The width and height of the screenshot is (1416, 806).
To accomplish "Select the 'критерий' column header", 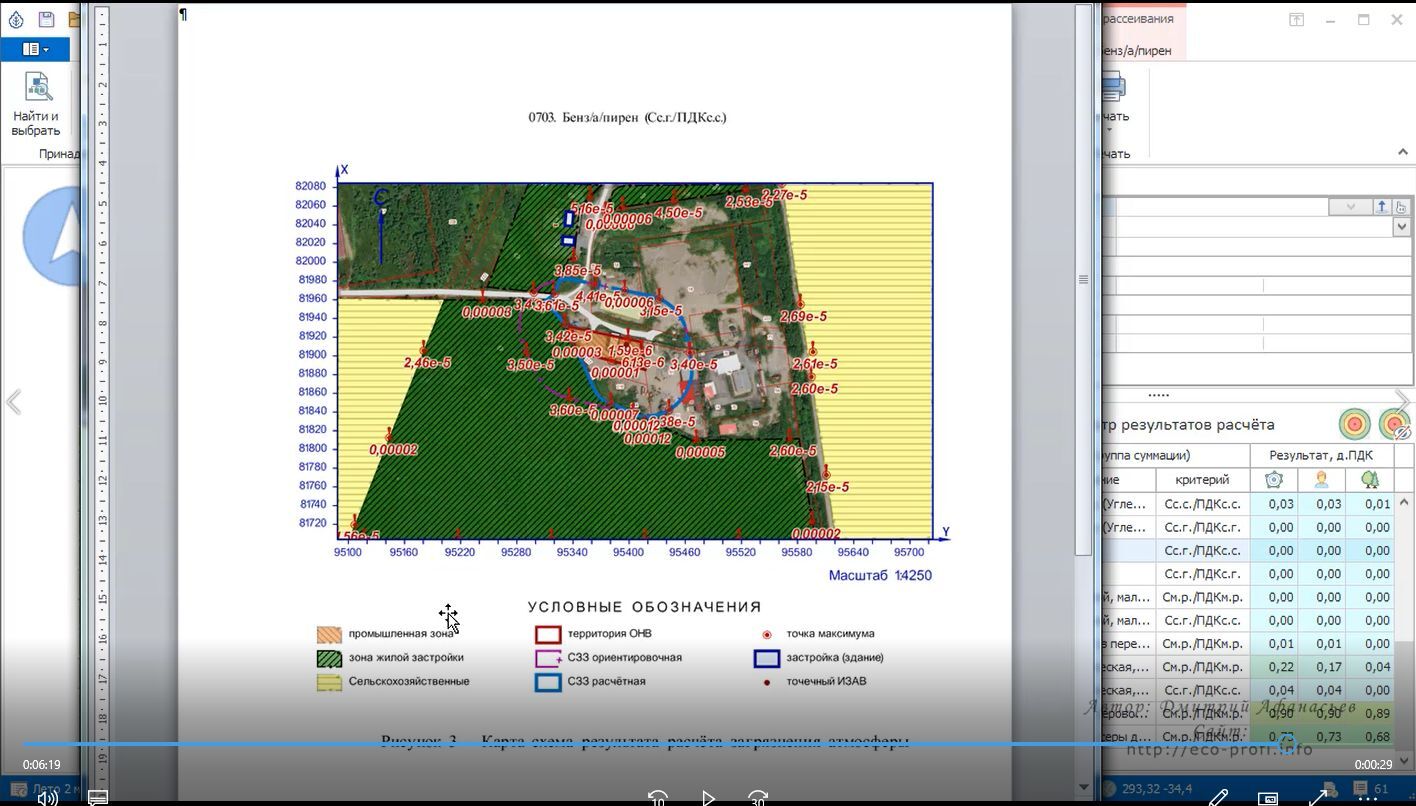I will click(1202, 480).
